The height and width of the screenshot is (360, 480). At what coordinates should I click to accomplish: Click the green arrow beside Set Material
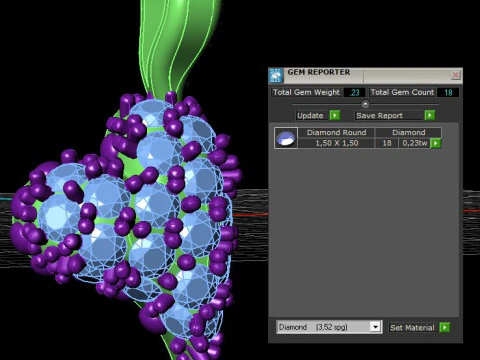pyautogui.click(x=445, y=327)
